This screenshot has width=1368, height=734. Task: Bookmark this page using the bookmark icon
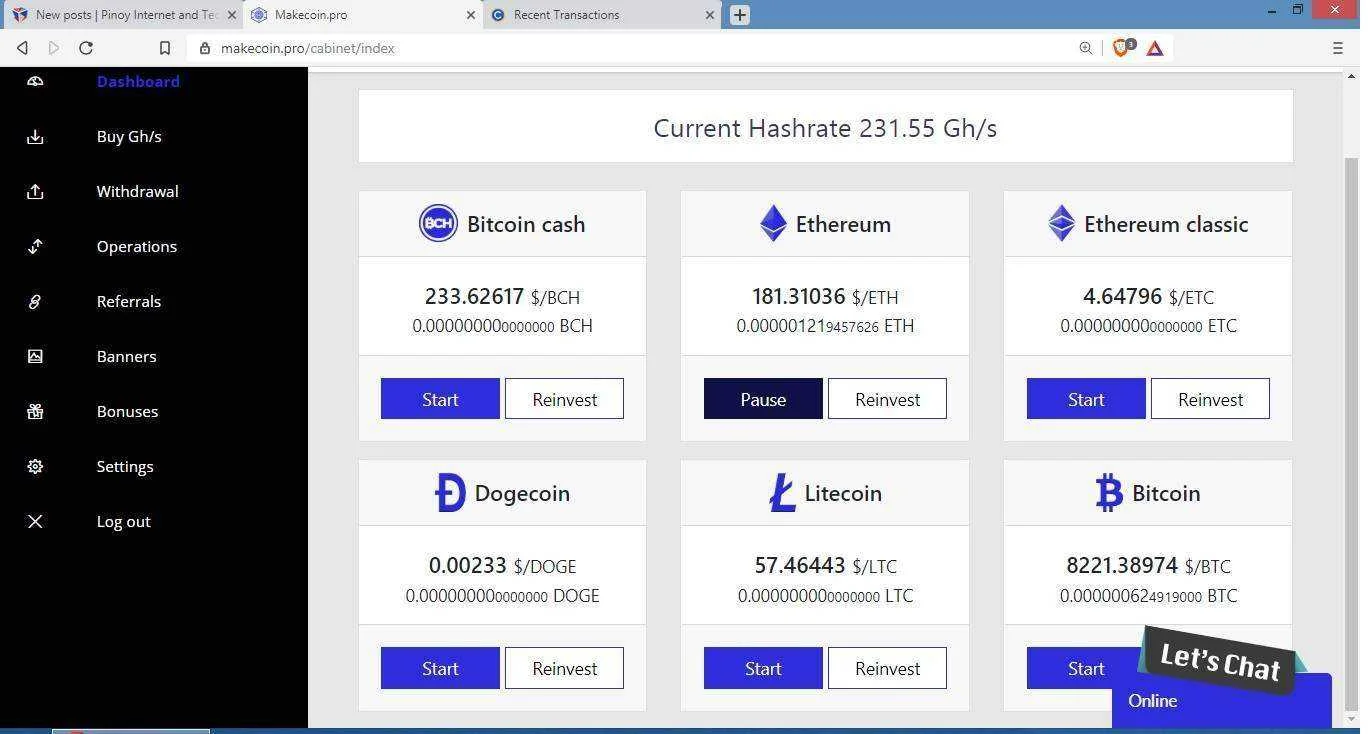click(165, 48)
